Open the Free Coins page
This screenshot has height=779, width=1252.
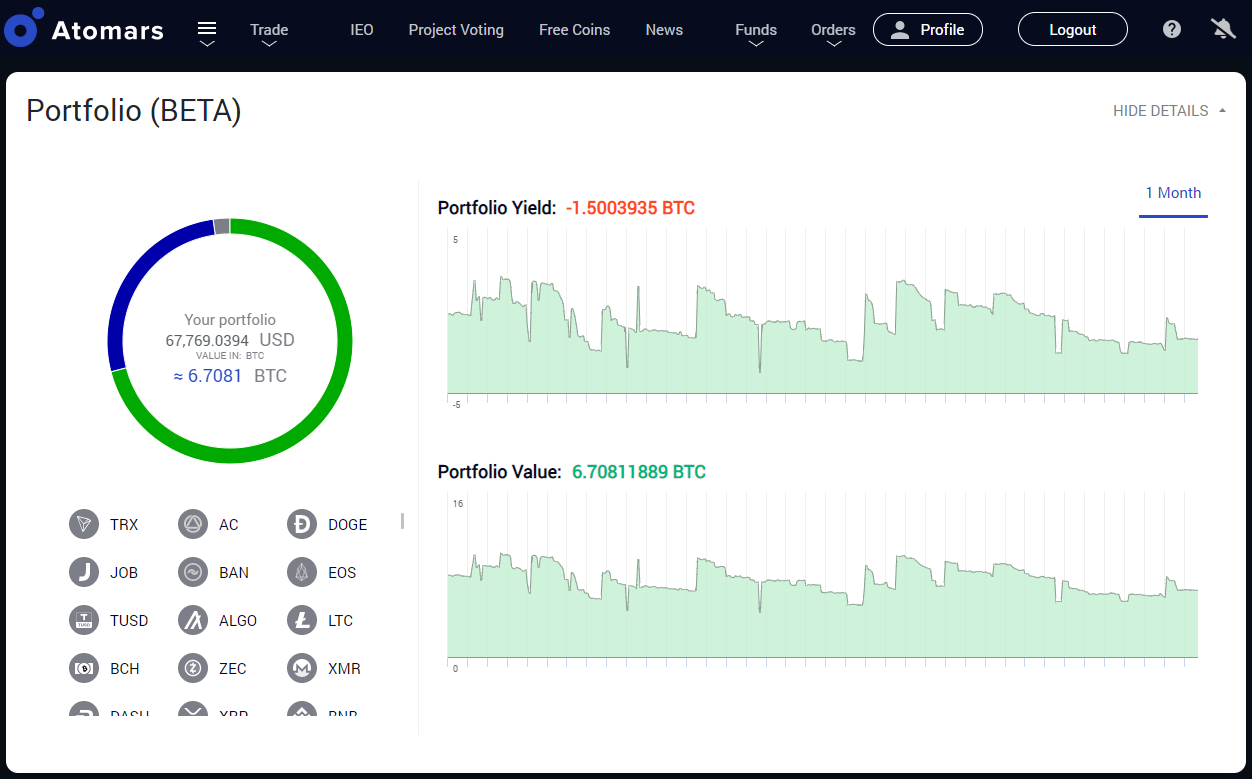point(575,30)
